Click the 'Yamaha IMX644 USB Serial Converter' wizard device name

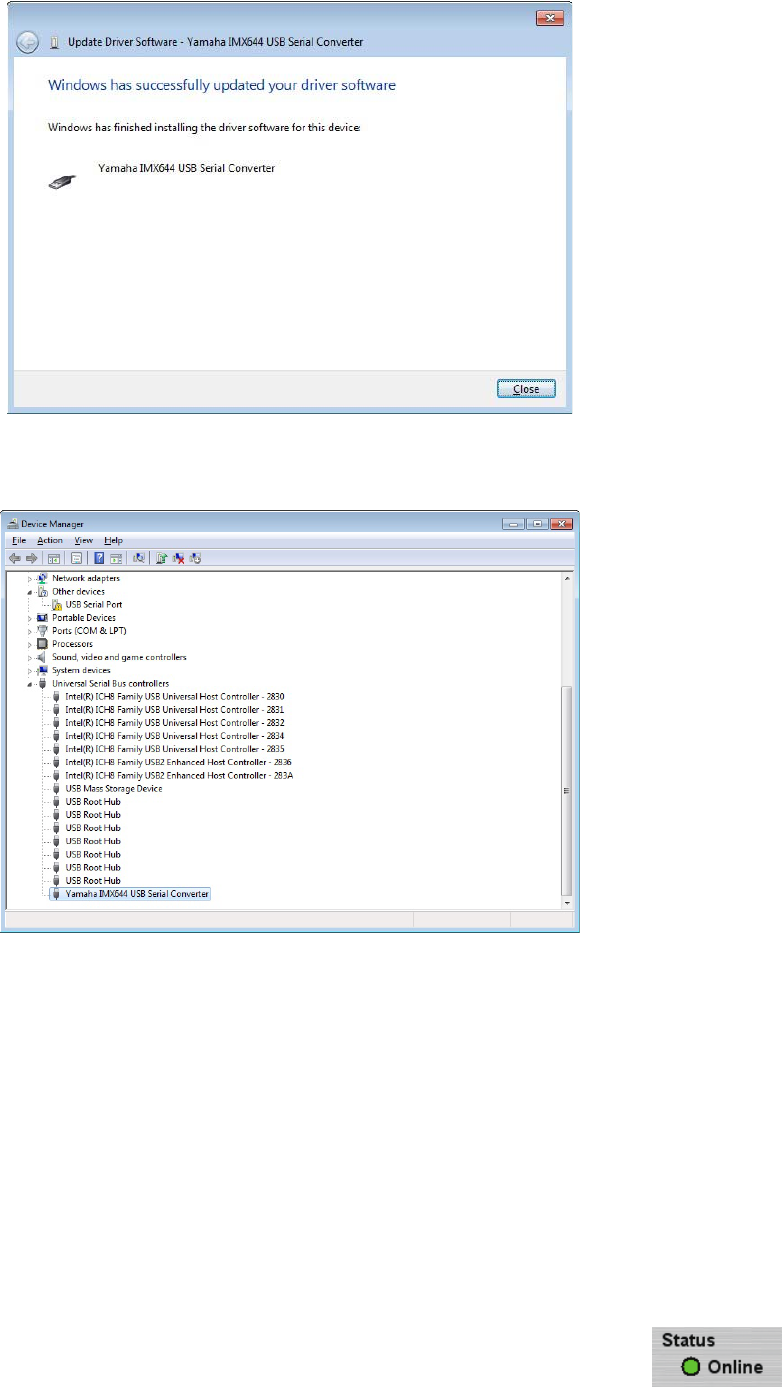(x=187, y=168)
